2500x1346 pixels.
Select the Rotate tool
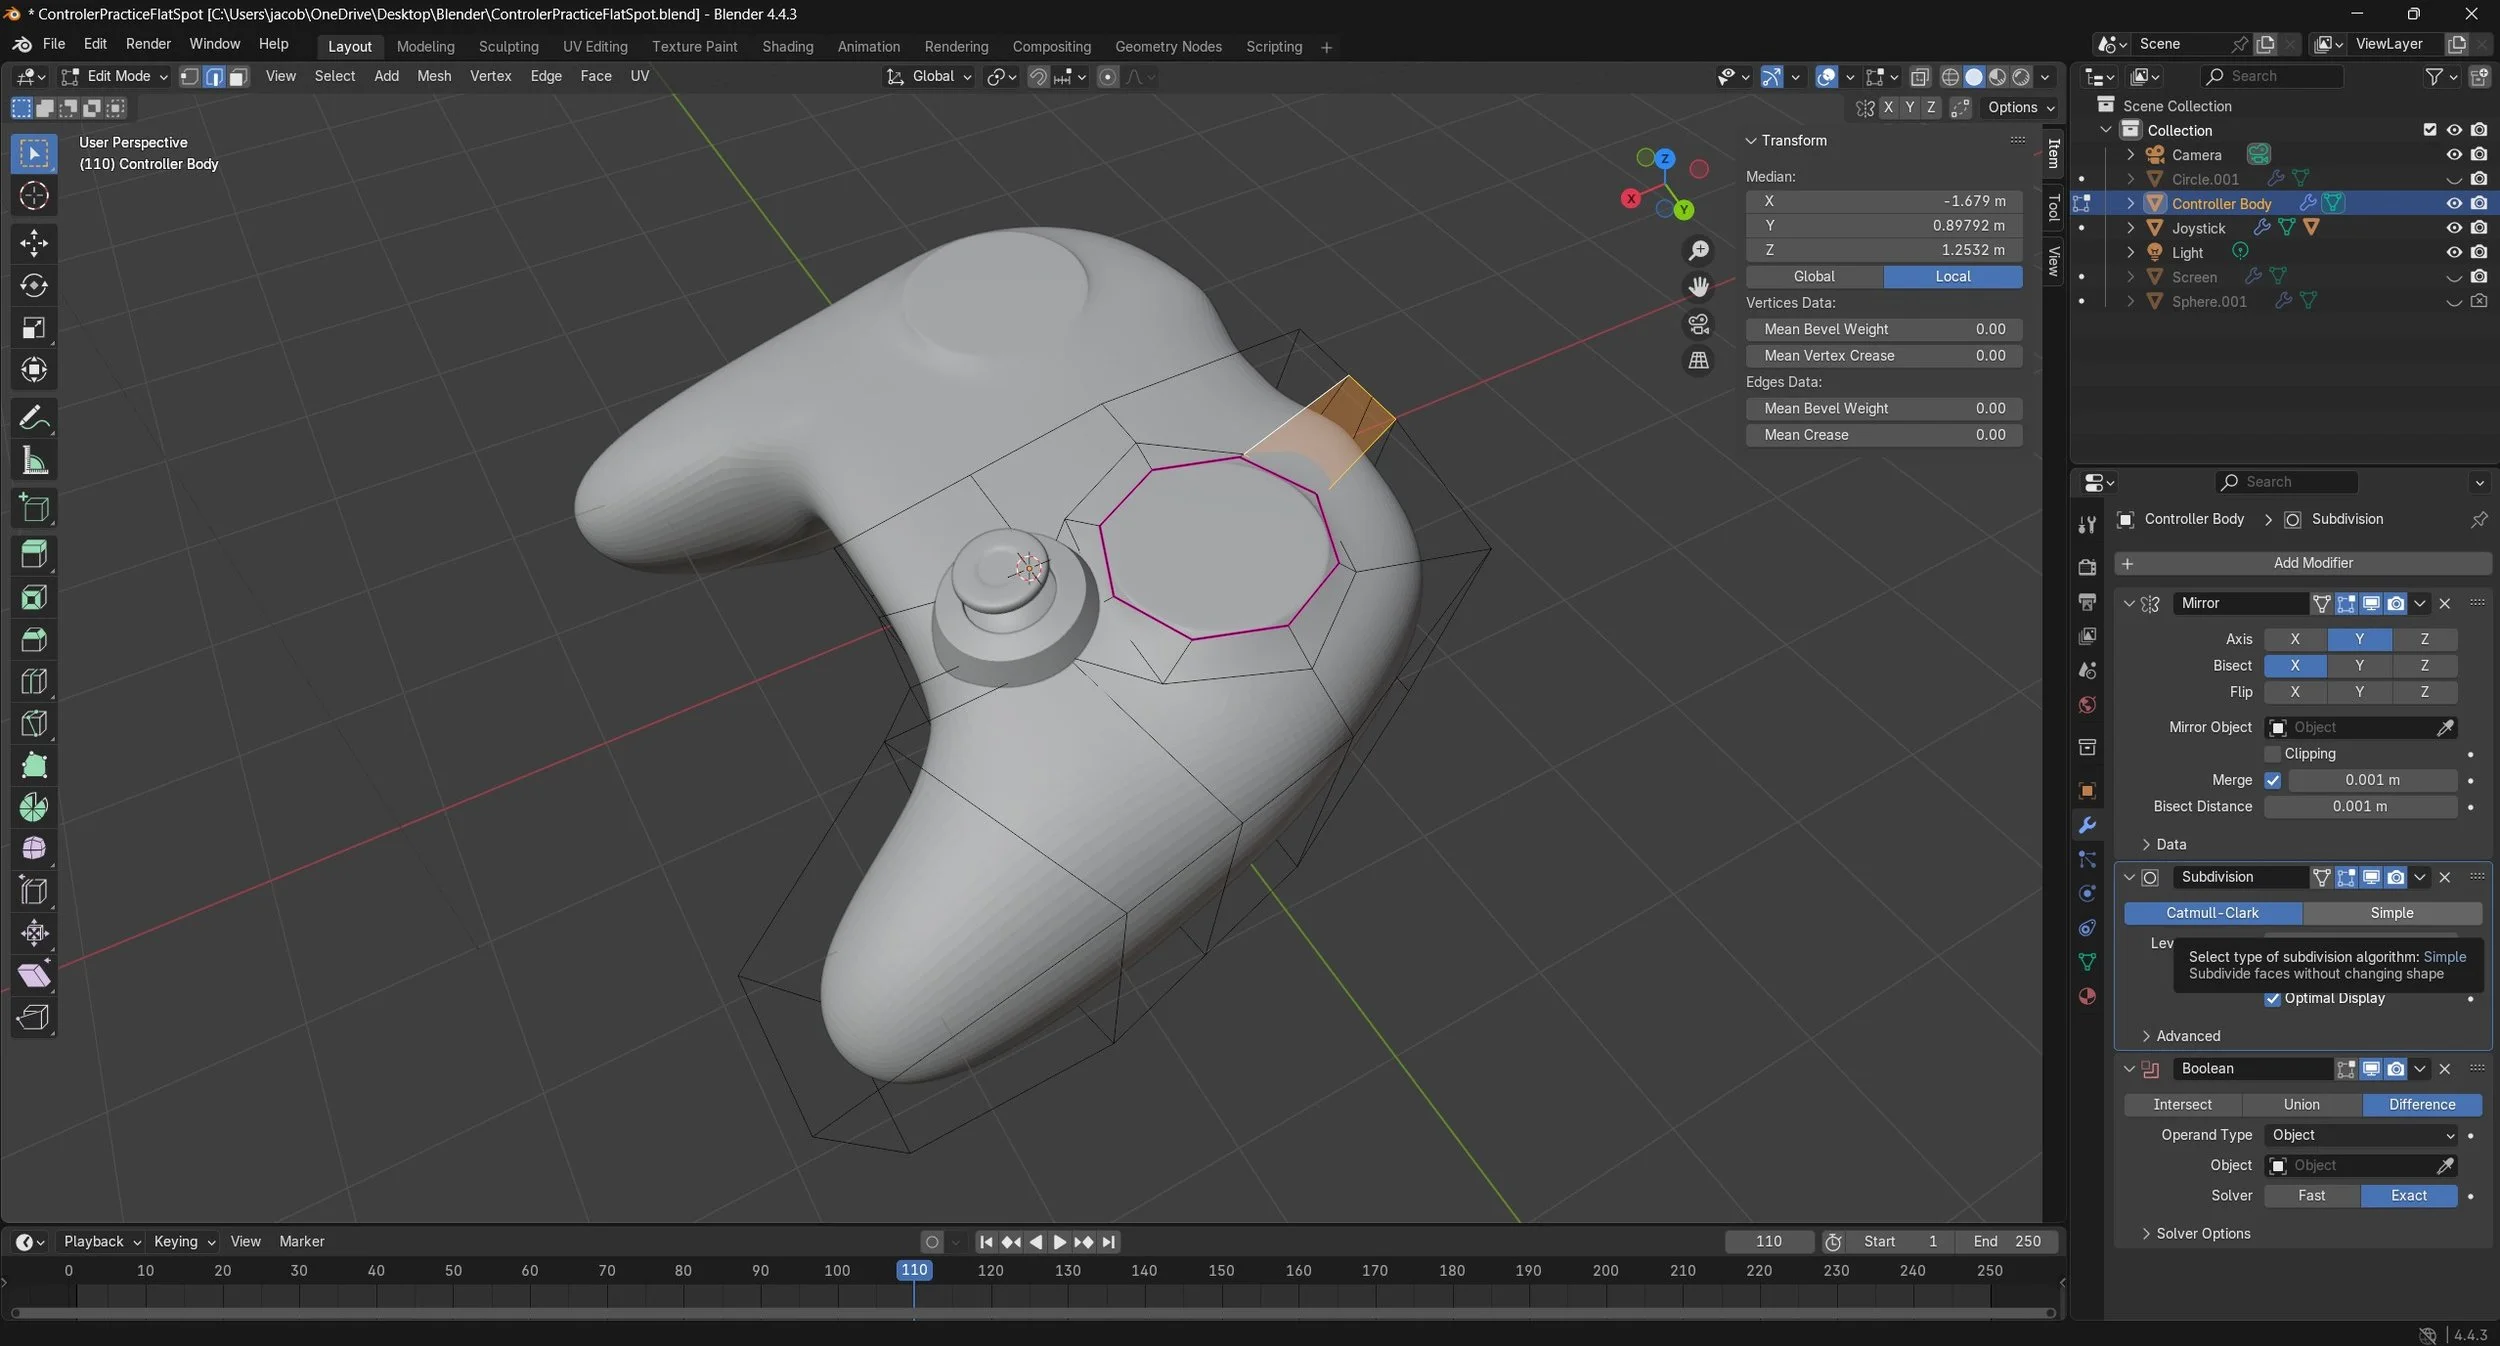click(34, 285)
